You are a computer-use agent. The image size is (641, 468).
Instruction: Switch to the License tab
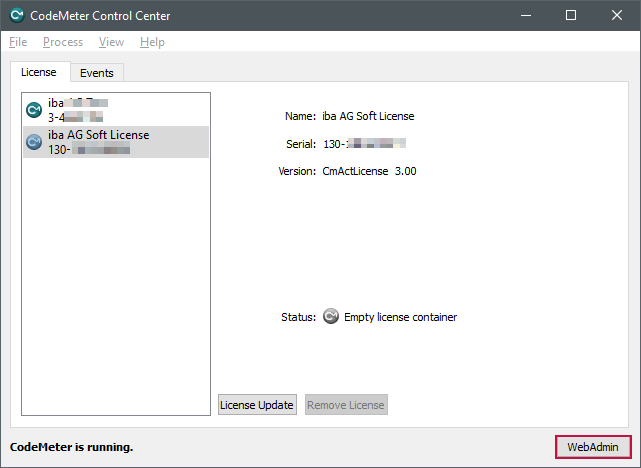(x=39, y=72)
